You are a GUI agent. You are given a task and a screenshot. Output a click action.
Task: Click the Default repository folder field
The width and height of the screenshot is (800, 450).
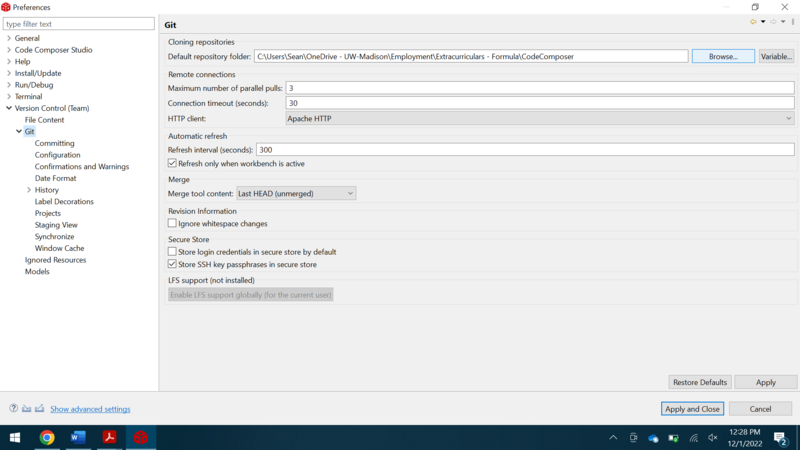pyautogui.click(x=471, y=56)
